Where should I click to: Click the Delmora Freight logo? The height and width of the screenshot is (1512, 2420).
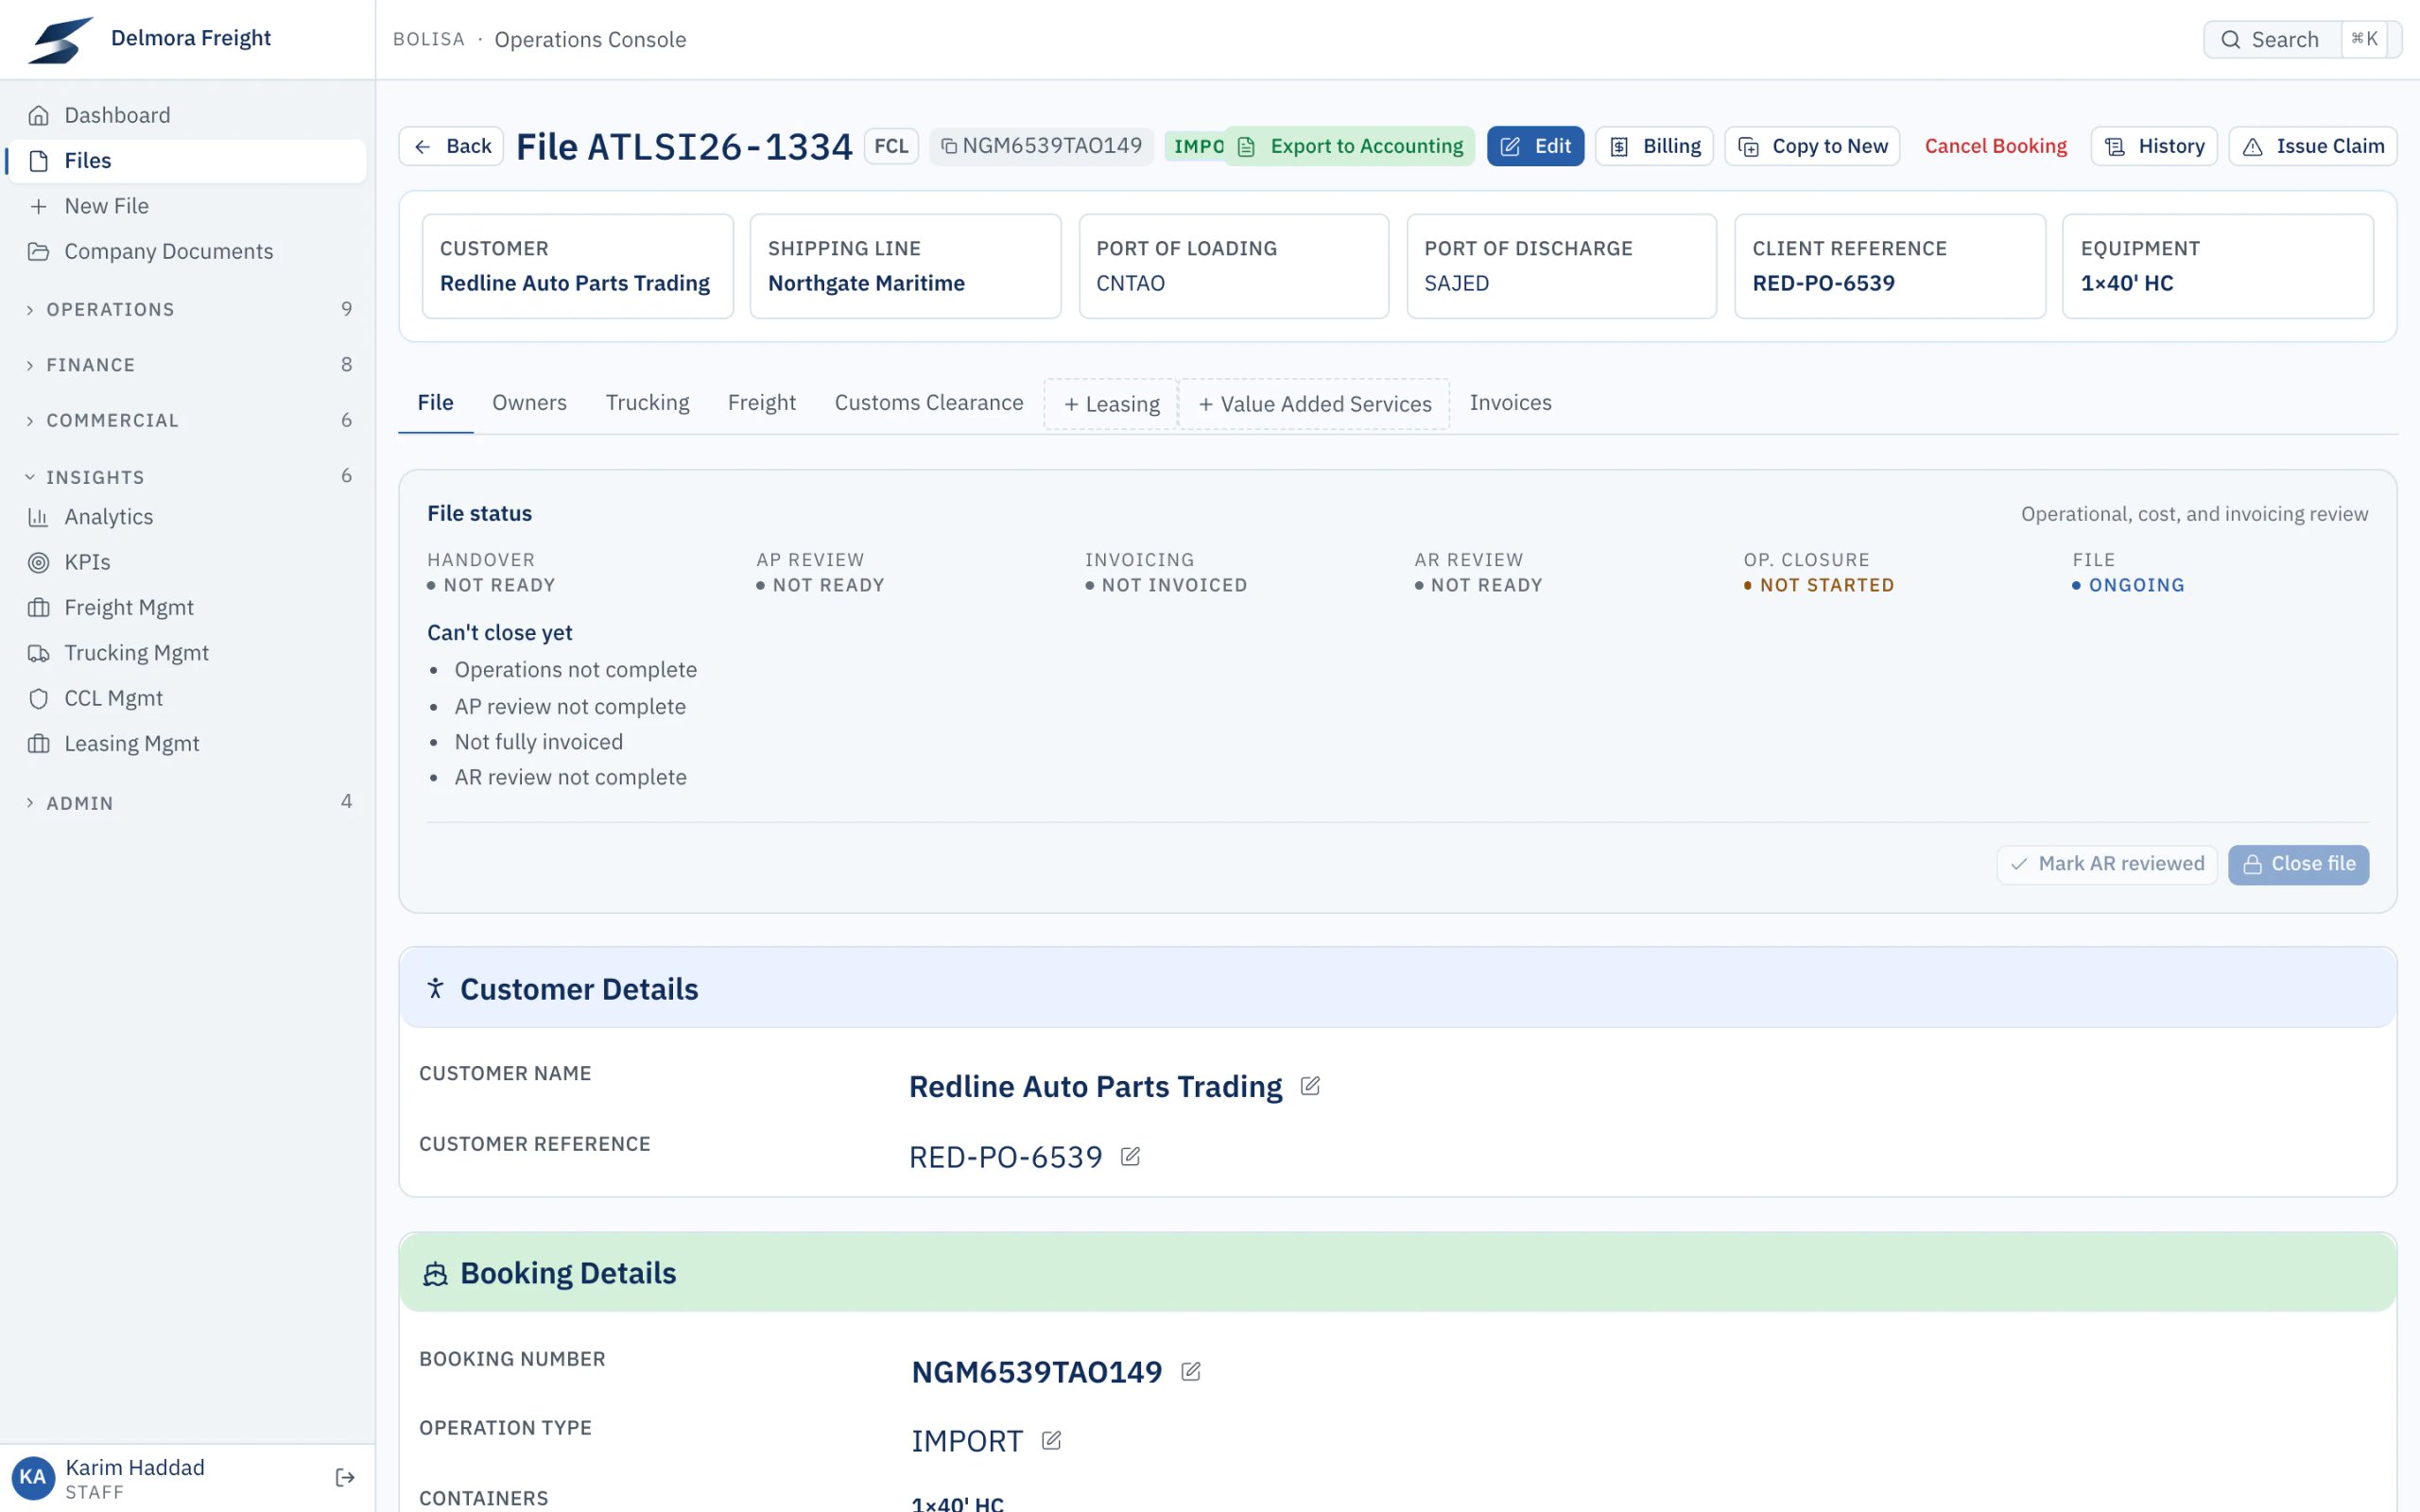(60, 39)
